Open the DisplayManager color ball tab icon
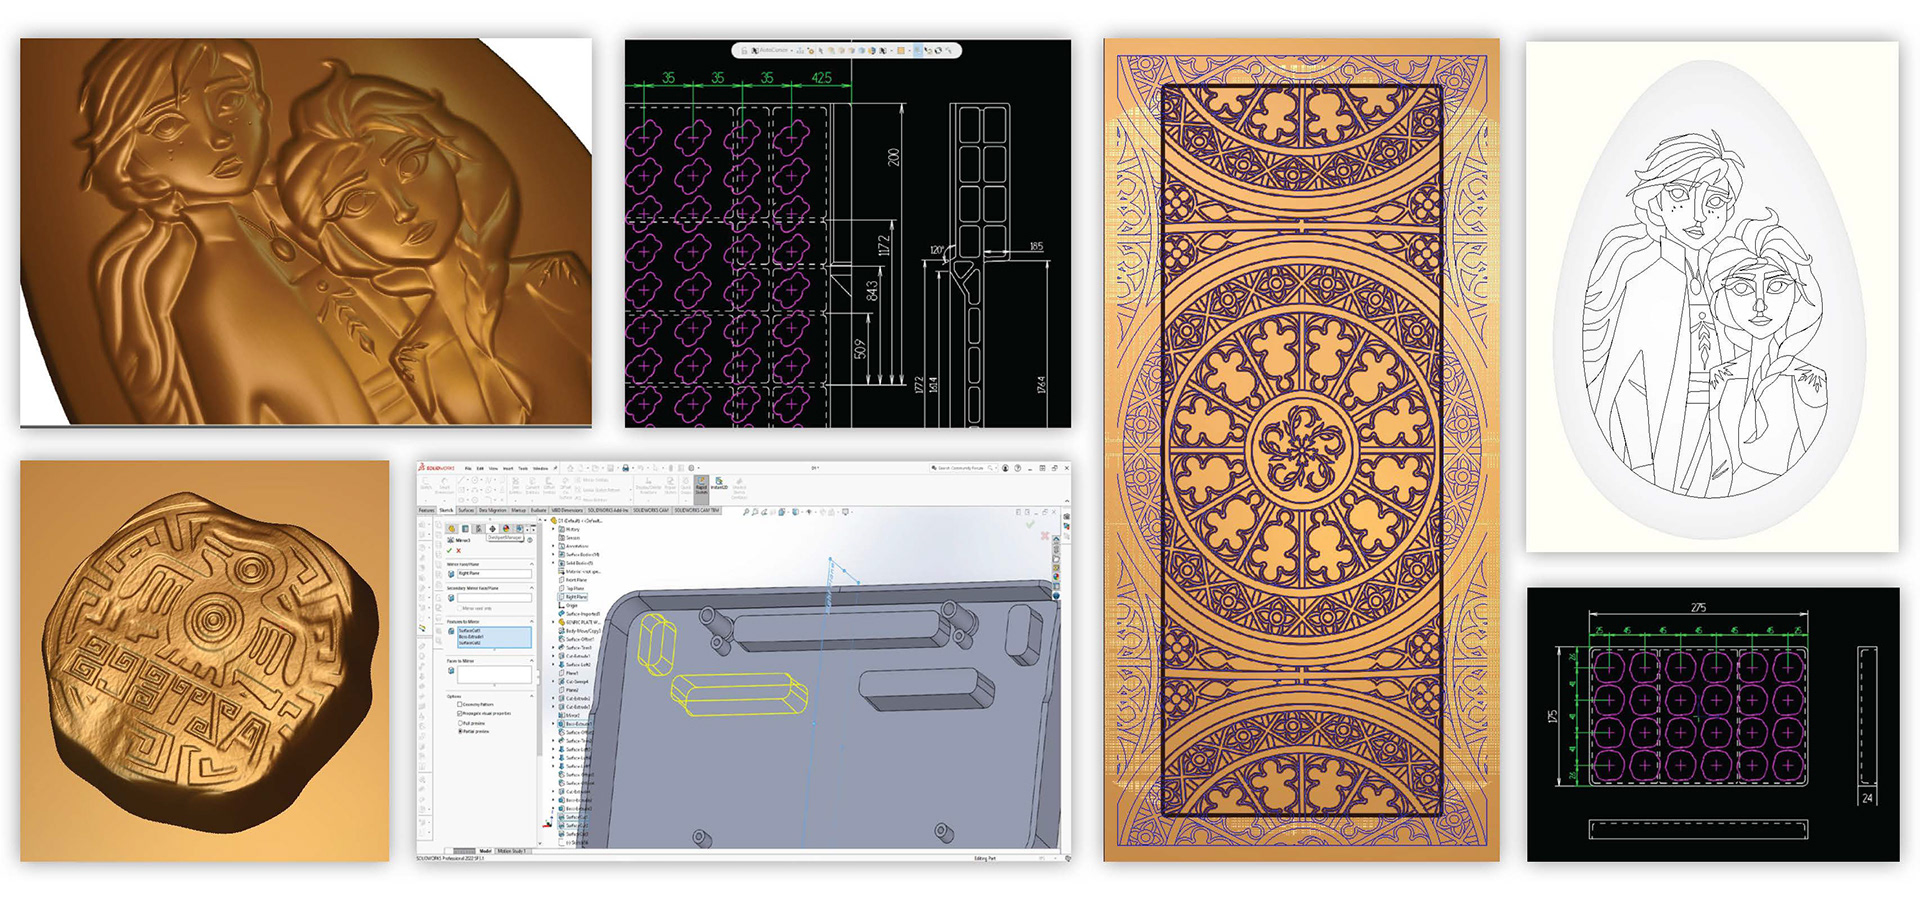The height and width of the screenshot is (900, 1920). click(x=506, y=528)
